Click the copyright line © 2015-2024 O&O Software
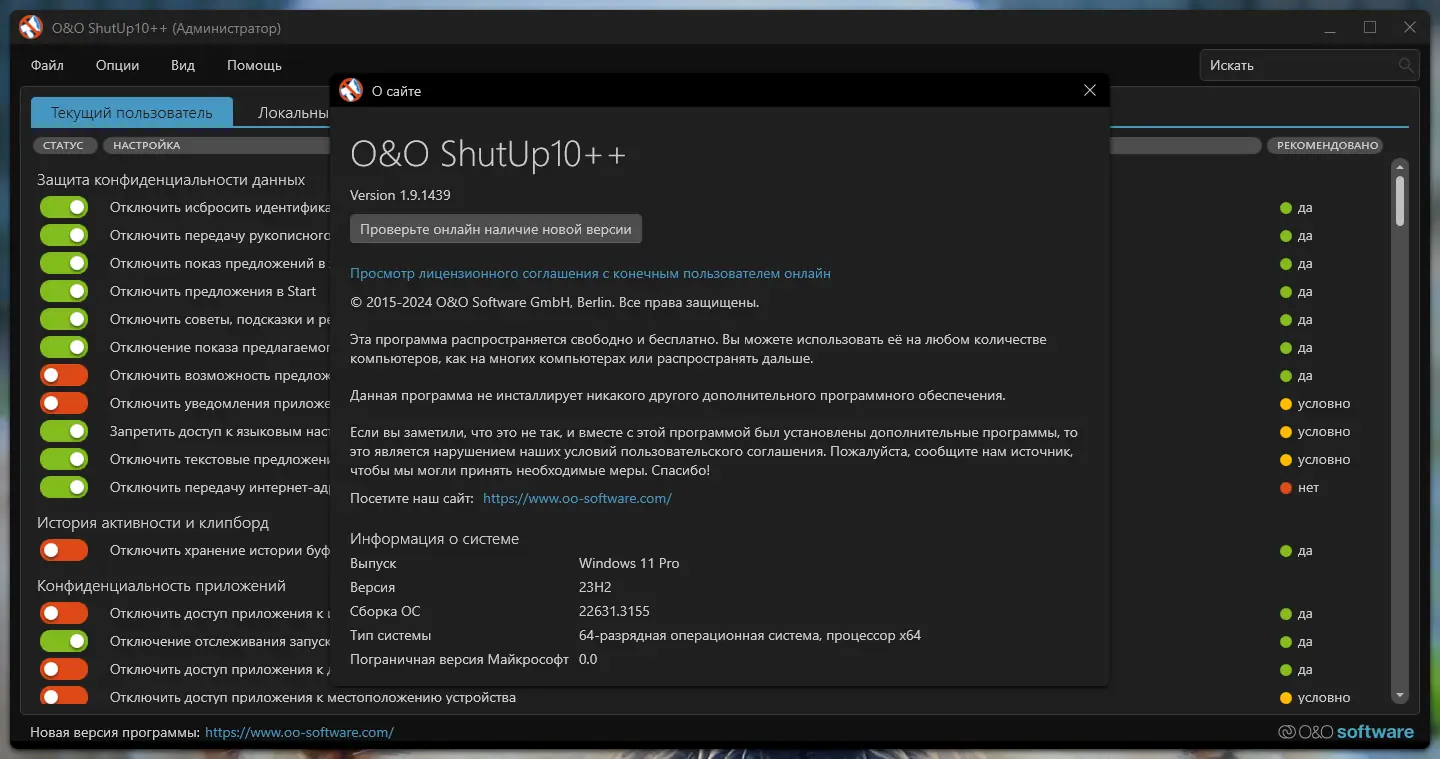The width and height of the screenshot is (1440, 759). point(555,302)
